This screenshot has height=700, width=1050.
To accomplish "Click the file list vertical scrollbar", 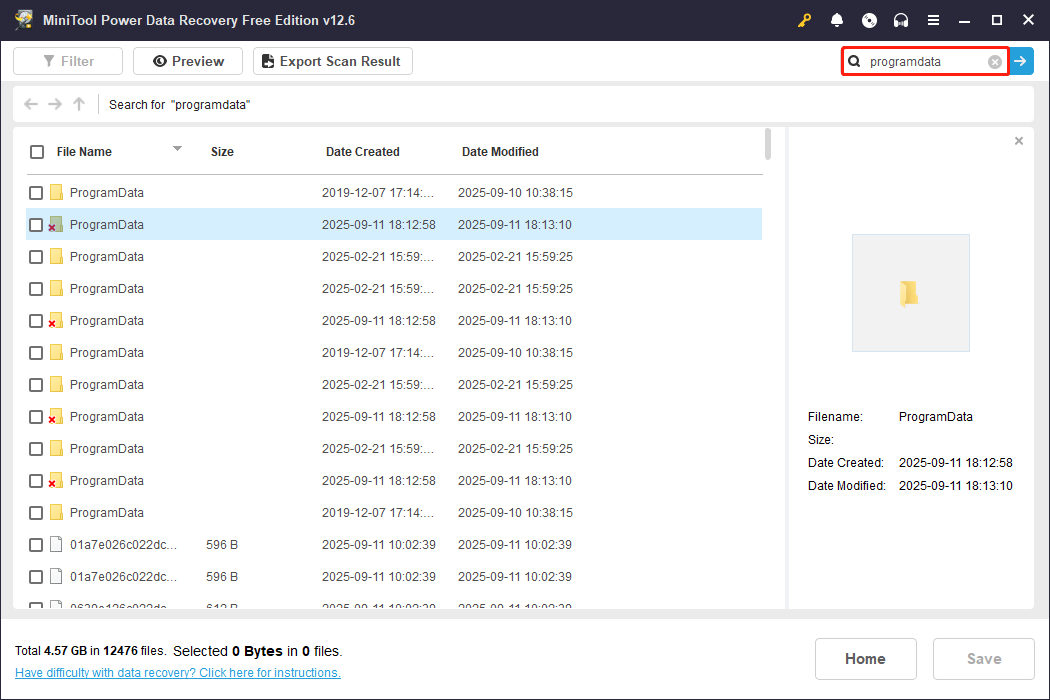I will pos(768,144).
